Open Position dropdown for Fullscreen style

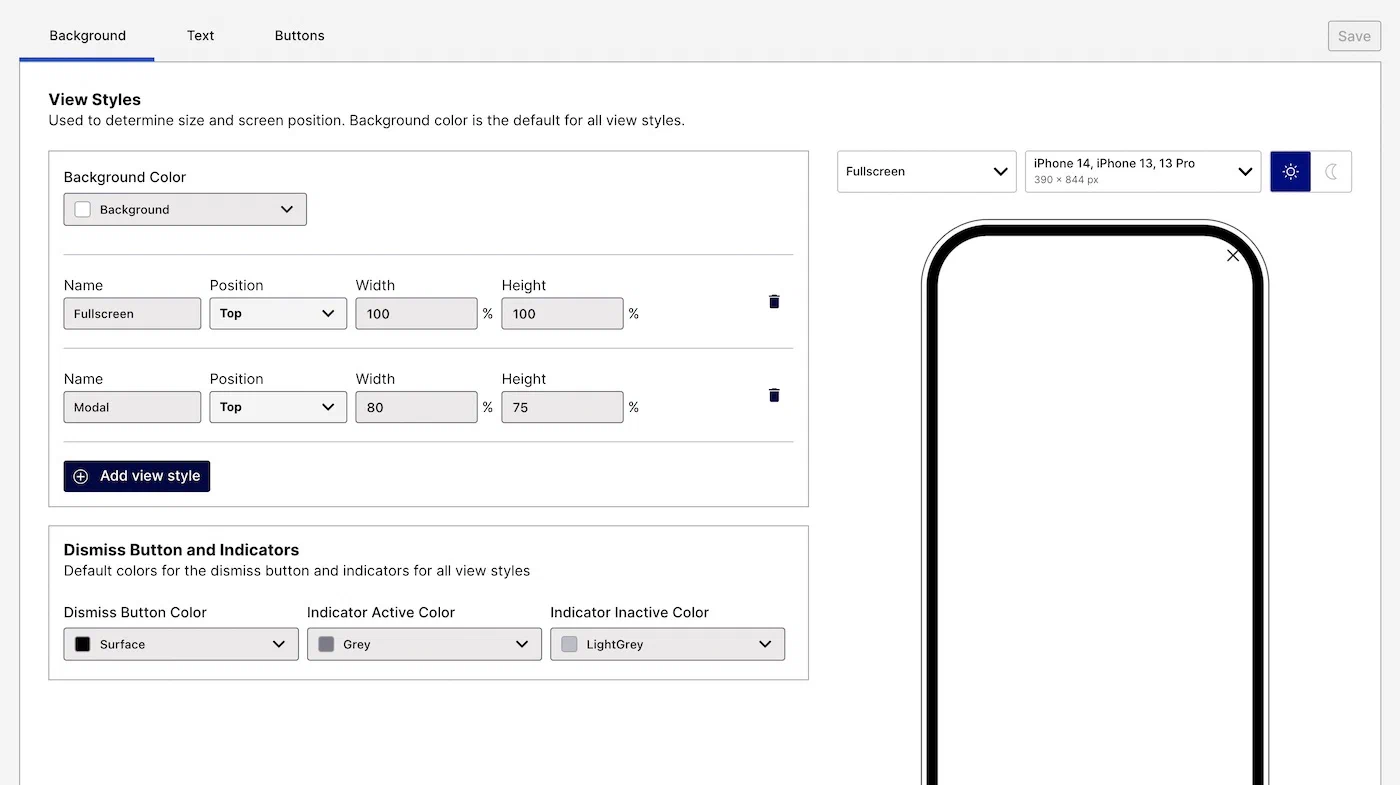click(x=278, y=314)
